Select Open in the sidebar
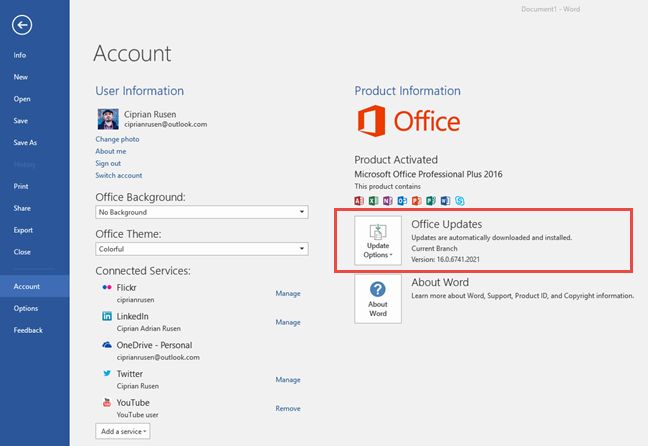Image resolution: width=648 pixels, height=446 pixels. point(22,99)
